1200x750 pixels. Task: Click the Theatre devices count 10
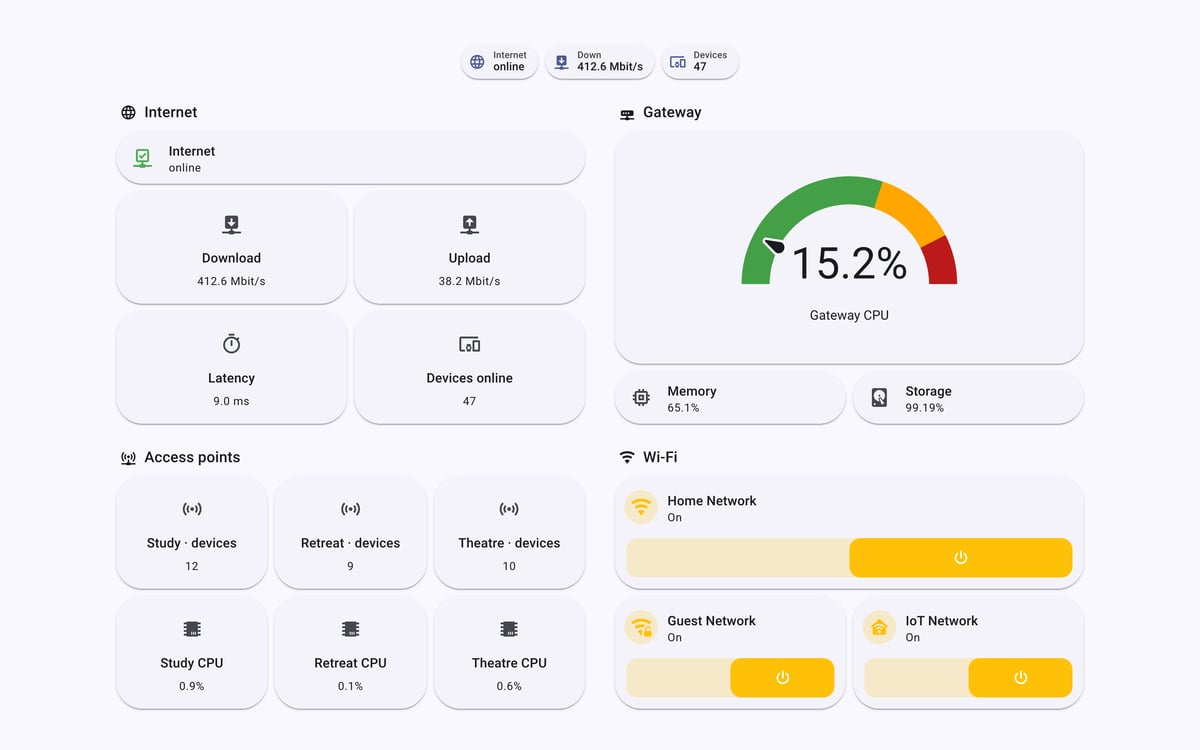[509, 566]
